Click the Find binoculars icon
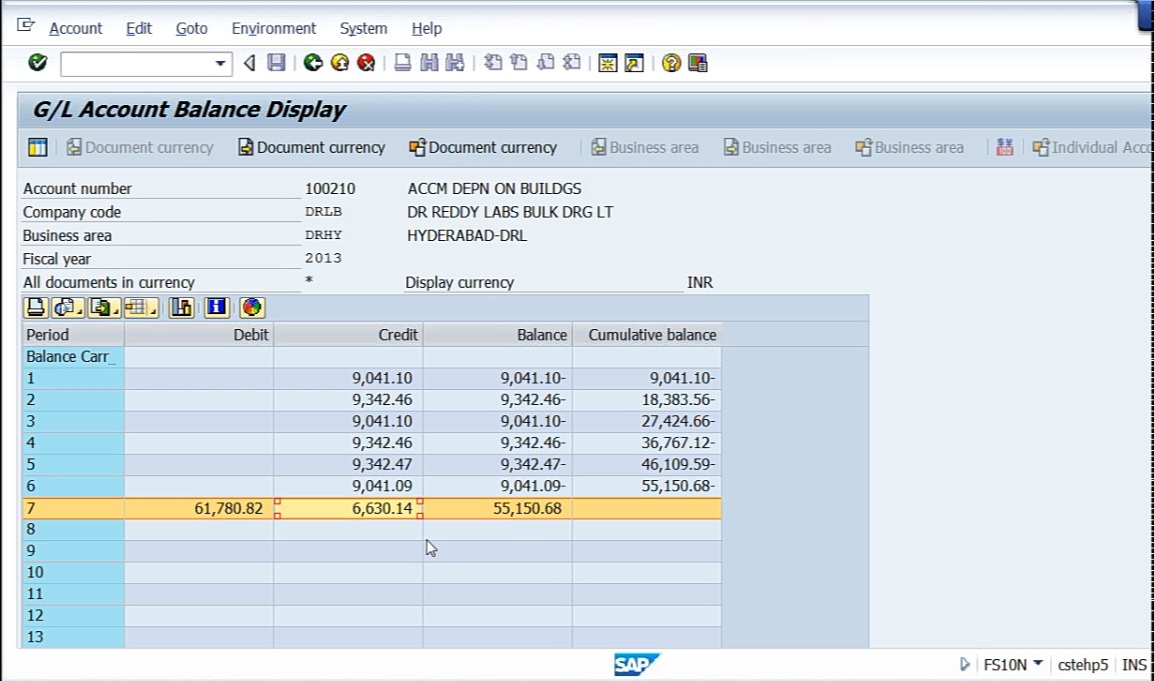This screenshot has width=1154, height=681. click(429, 63)
